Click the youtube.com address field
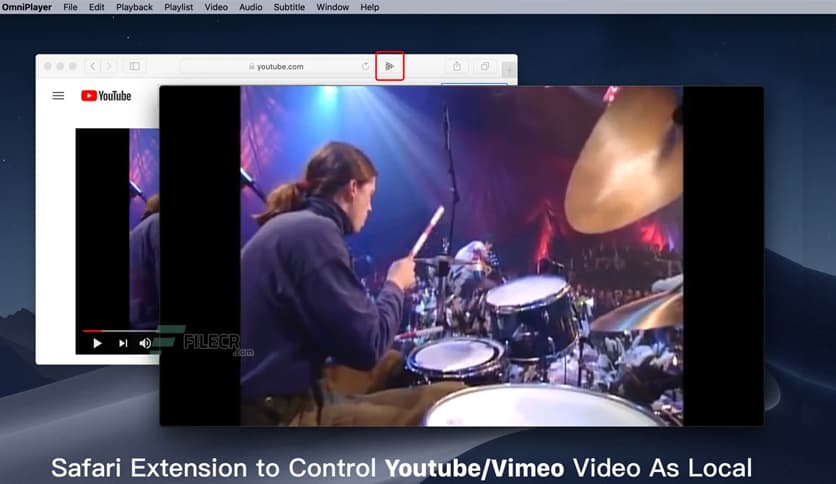The height and width of the screenshot is (484, 836). pos(276,66)
